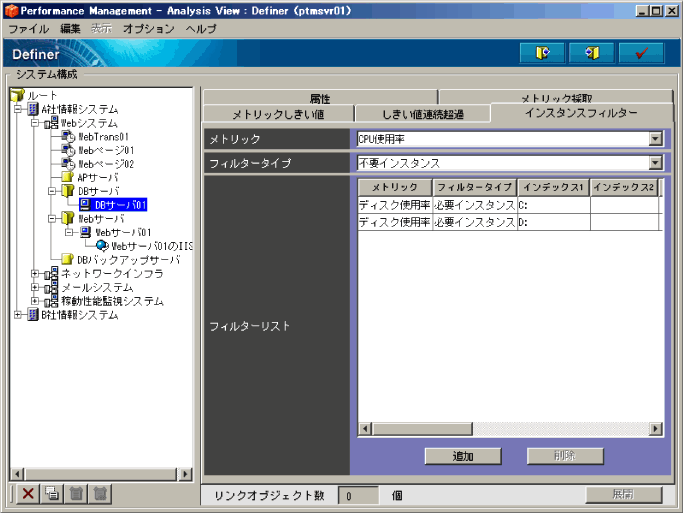Click the Webサーバ01のIIS globe icon
Viewport: 683px width, 513px height.
click(102, 246)
